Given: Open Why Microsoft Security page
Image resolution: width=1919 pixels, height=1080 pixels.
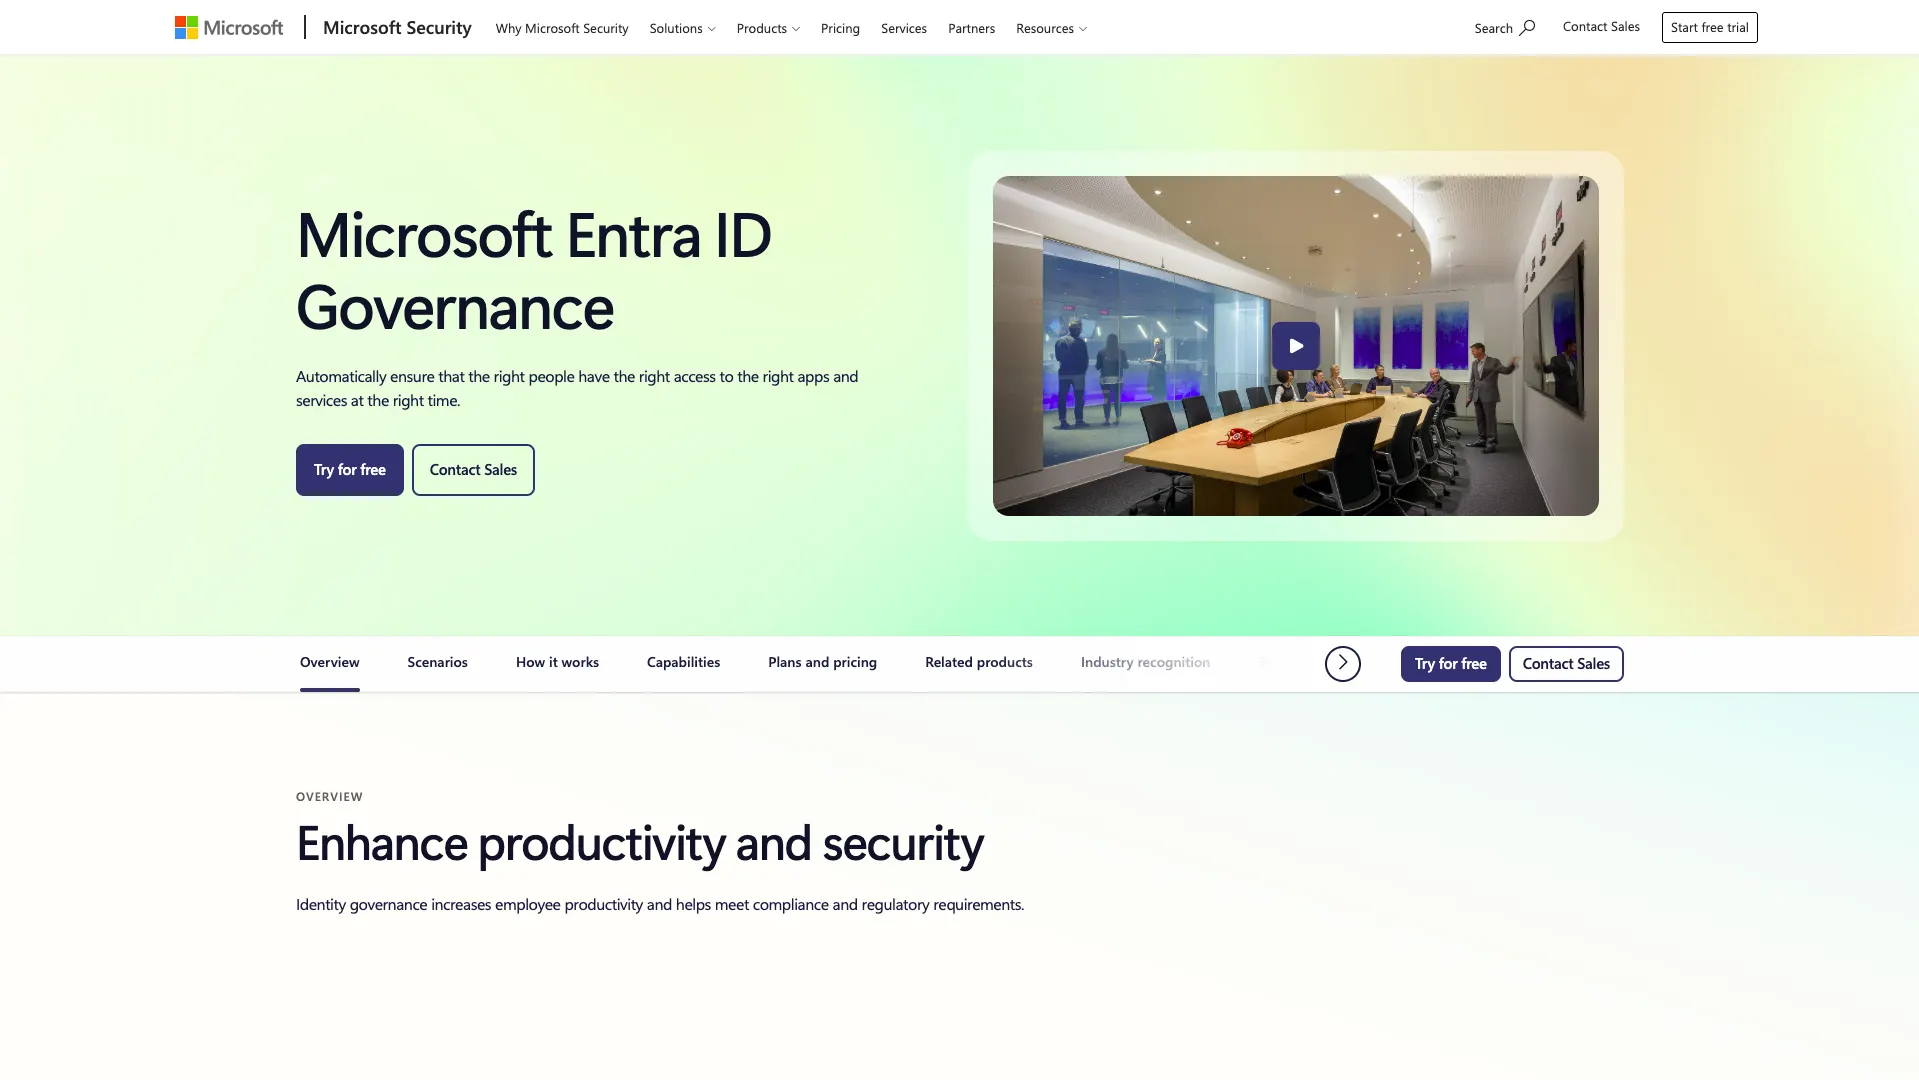Looking at the screenshot, I should (562, 28).
